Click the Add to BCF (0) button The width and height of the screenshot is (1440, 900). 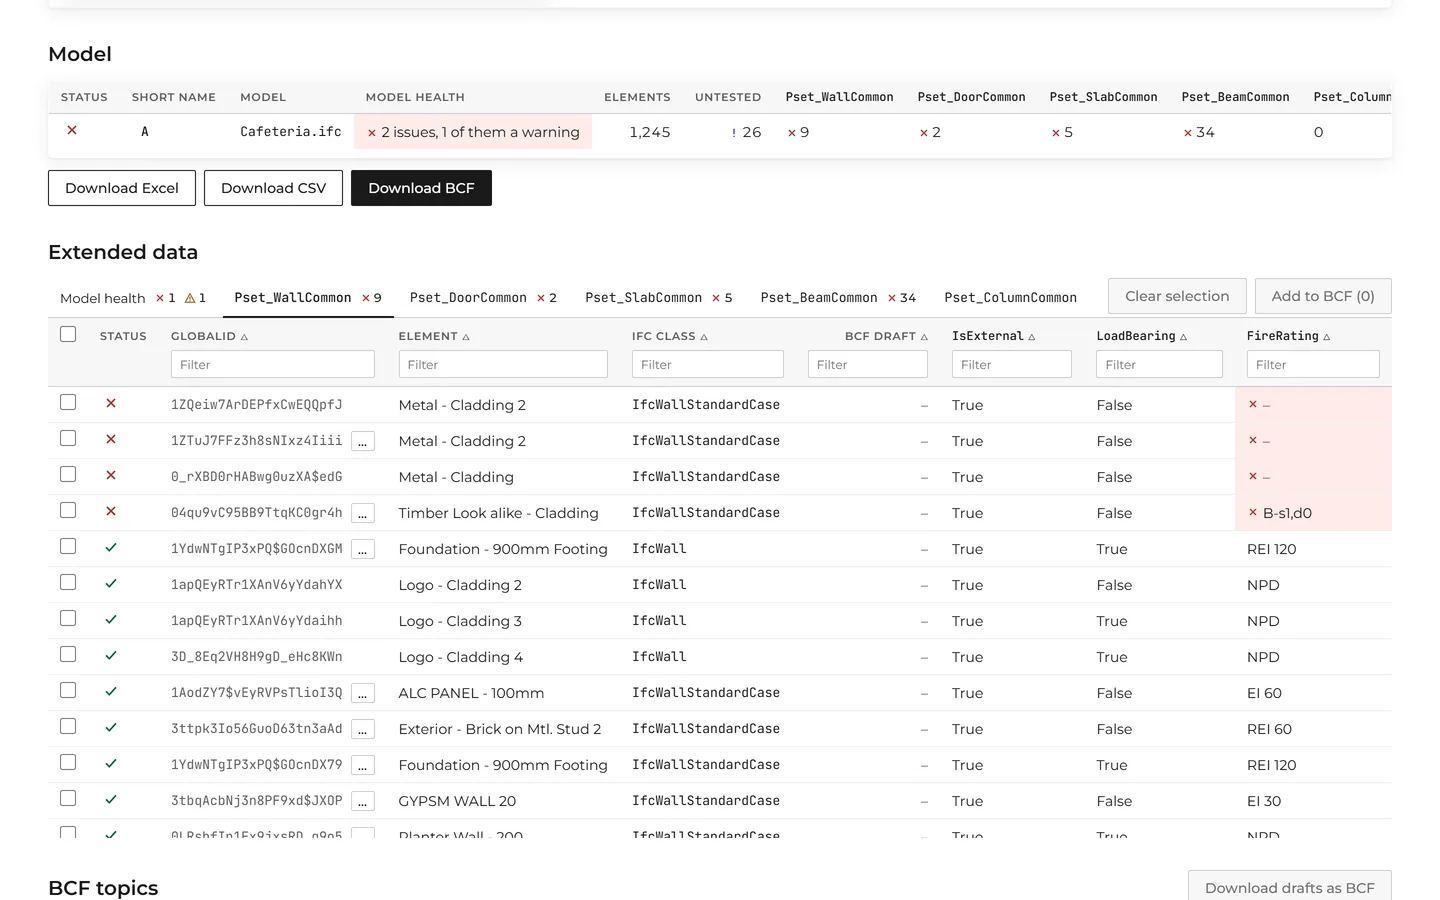(x=1323, y=296)
